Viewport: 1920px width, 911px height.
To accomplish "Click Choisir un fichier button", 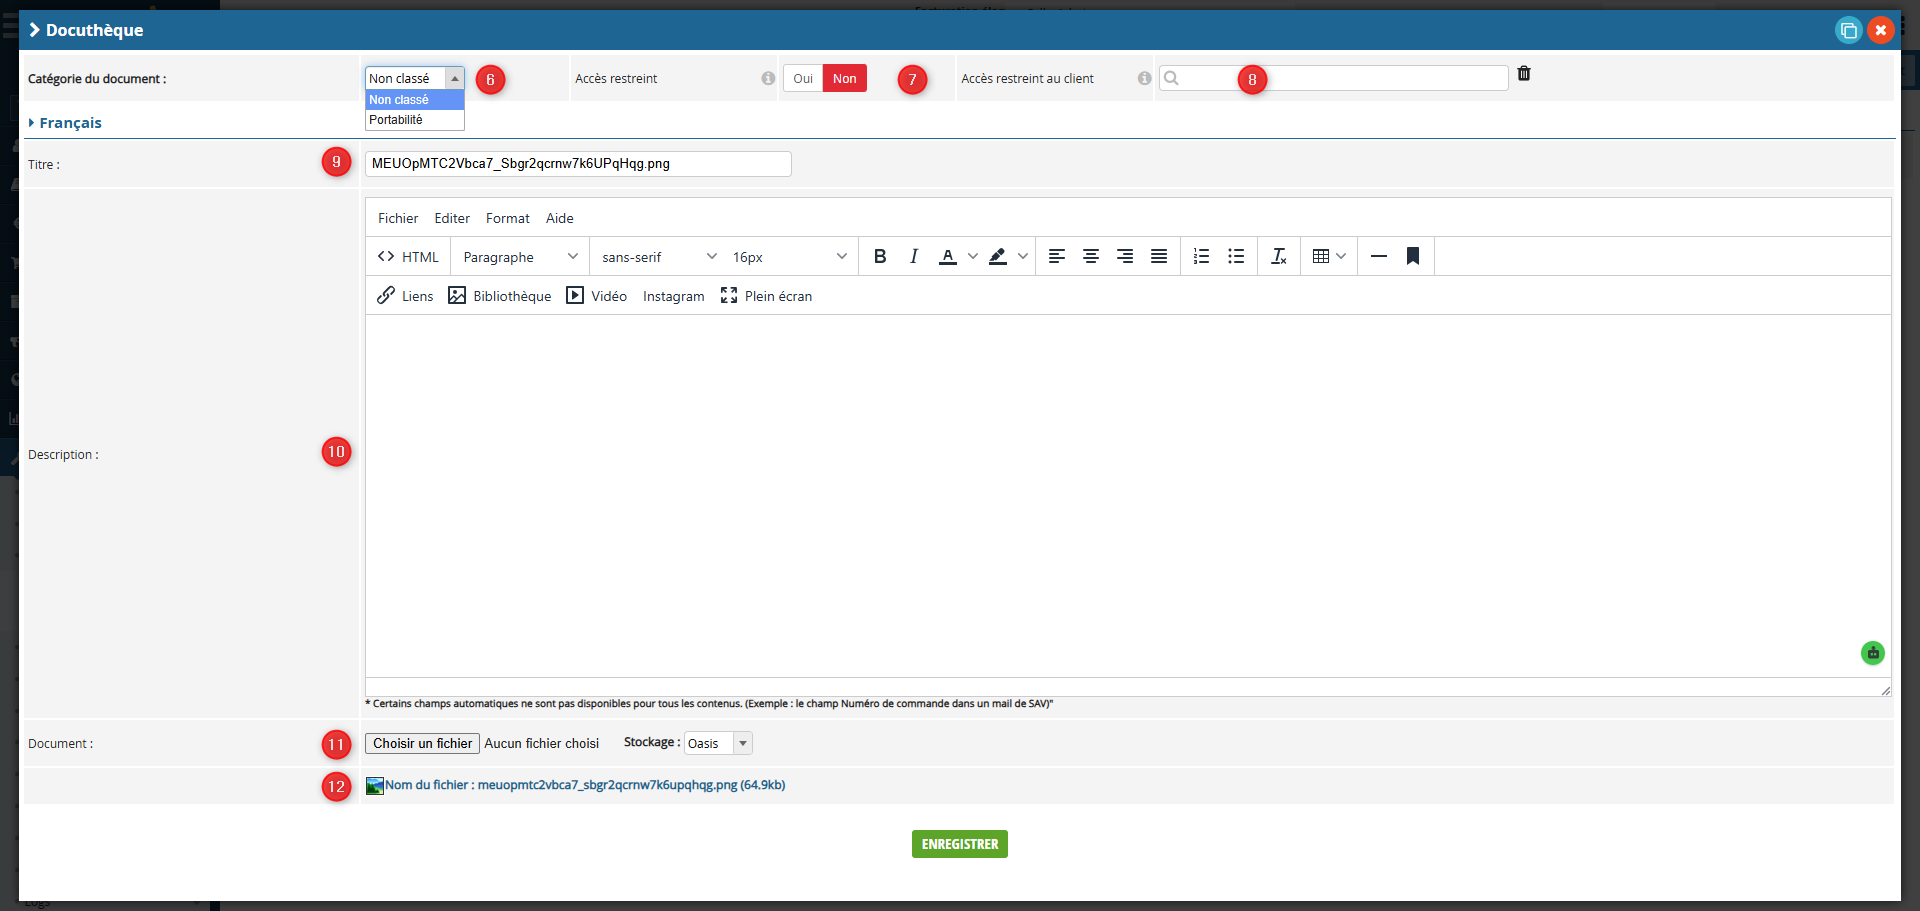I will pyautogui.click(x=423, y=743).
